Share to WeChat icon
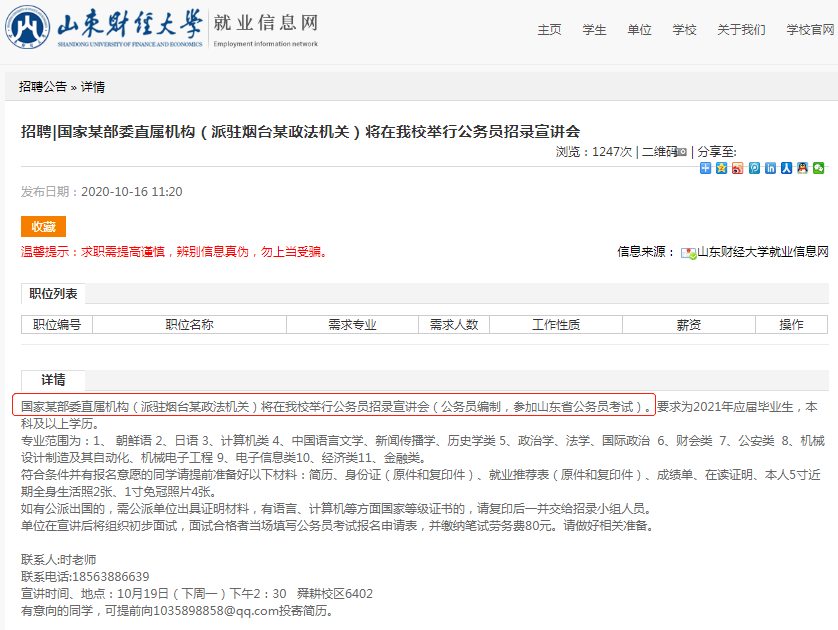Screen dimensions: 838x630 coord(819,168)
